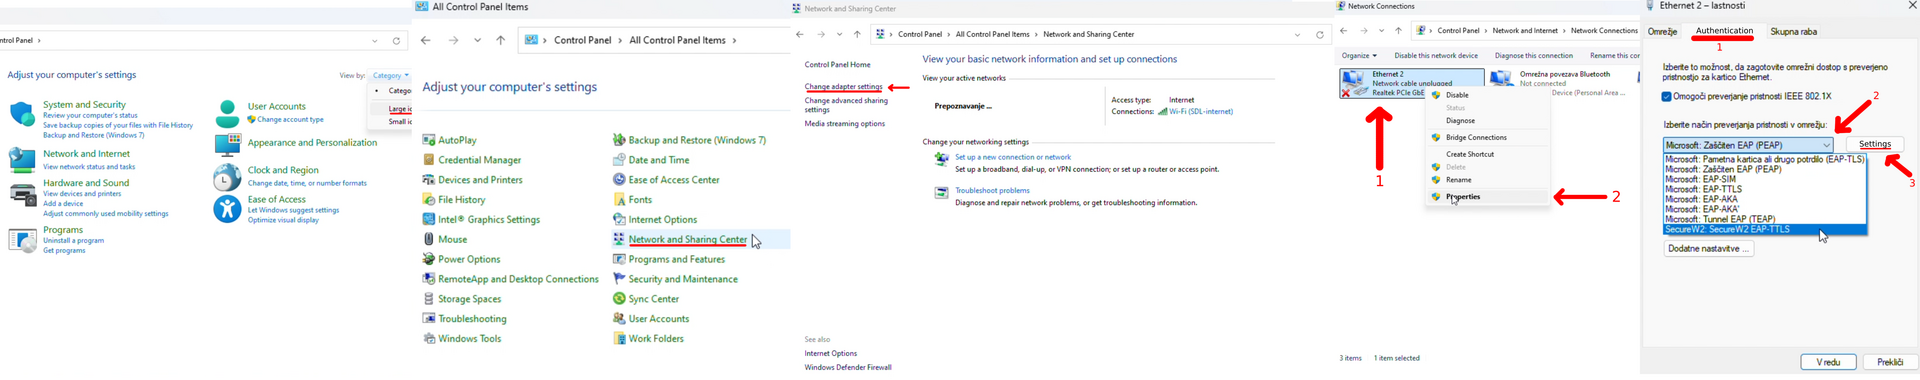Open the Date and Time icon
Viewport: 1920px width, 380px height.
619,160
